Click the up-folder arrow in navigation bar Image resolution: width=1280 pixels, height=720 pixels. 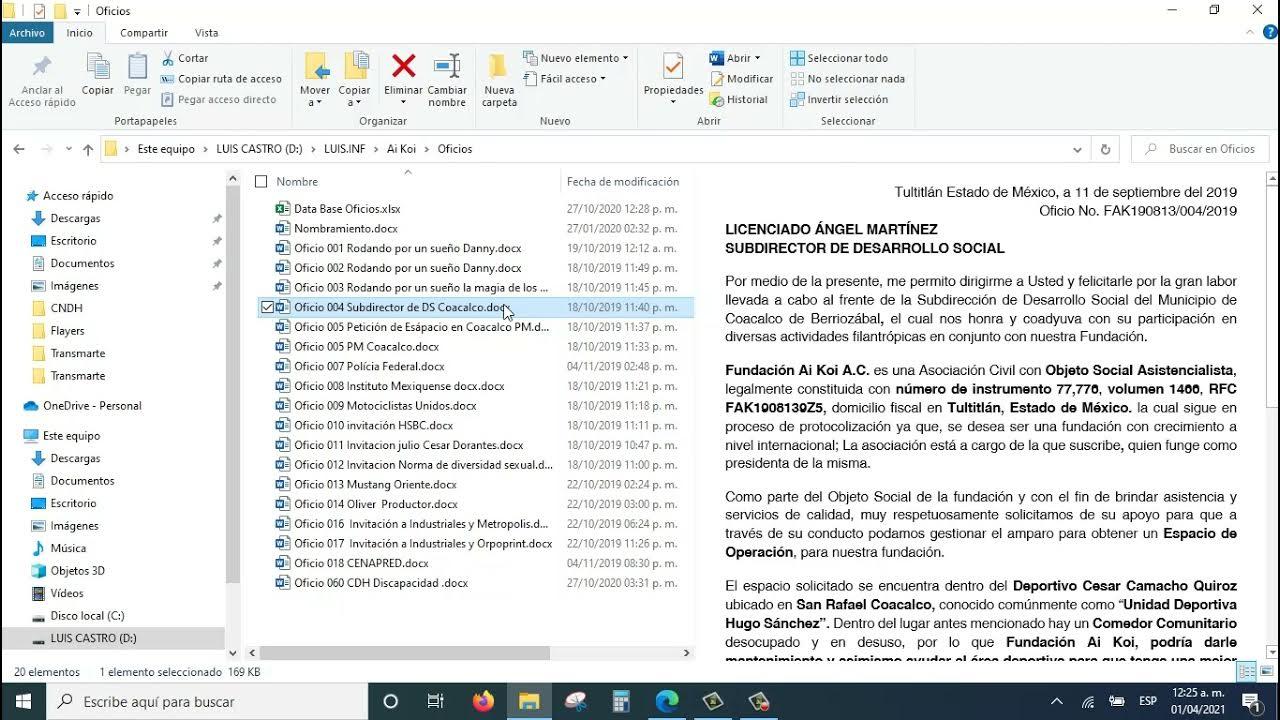[x=88, y=149]
